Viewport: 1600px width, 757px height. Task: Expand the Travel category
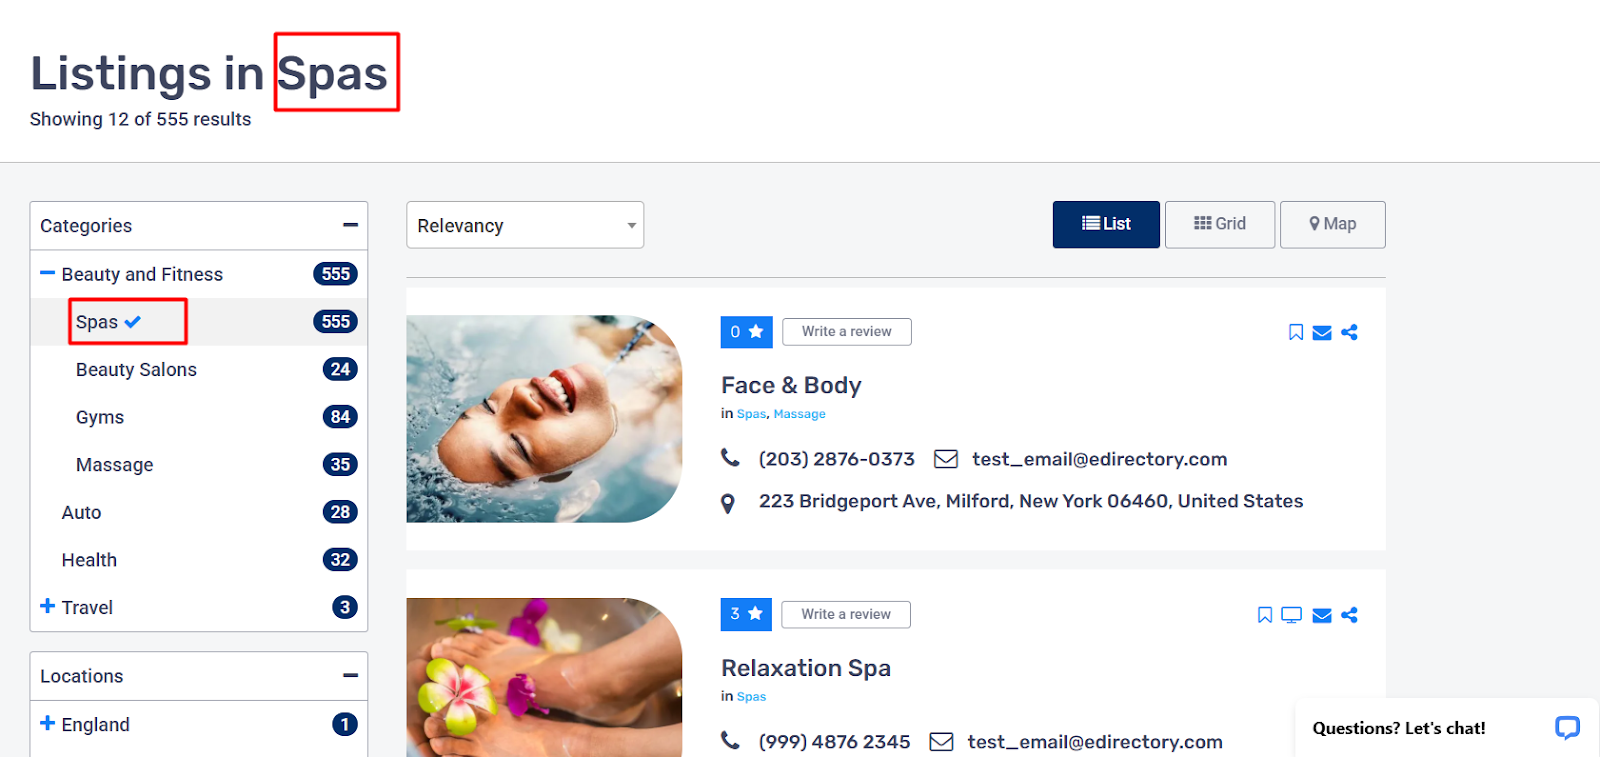pos(47,606)
